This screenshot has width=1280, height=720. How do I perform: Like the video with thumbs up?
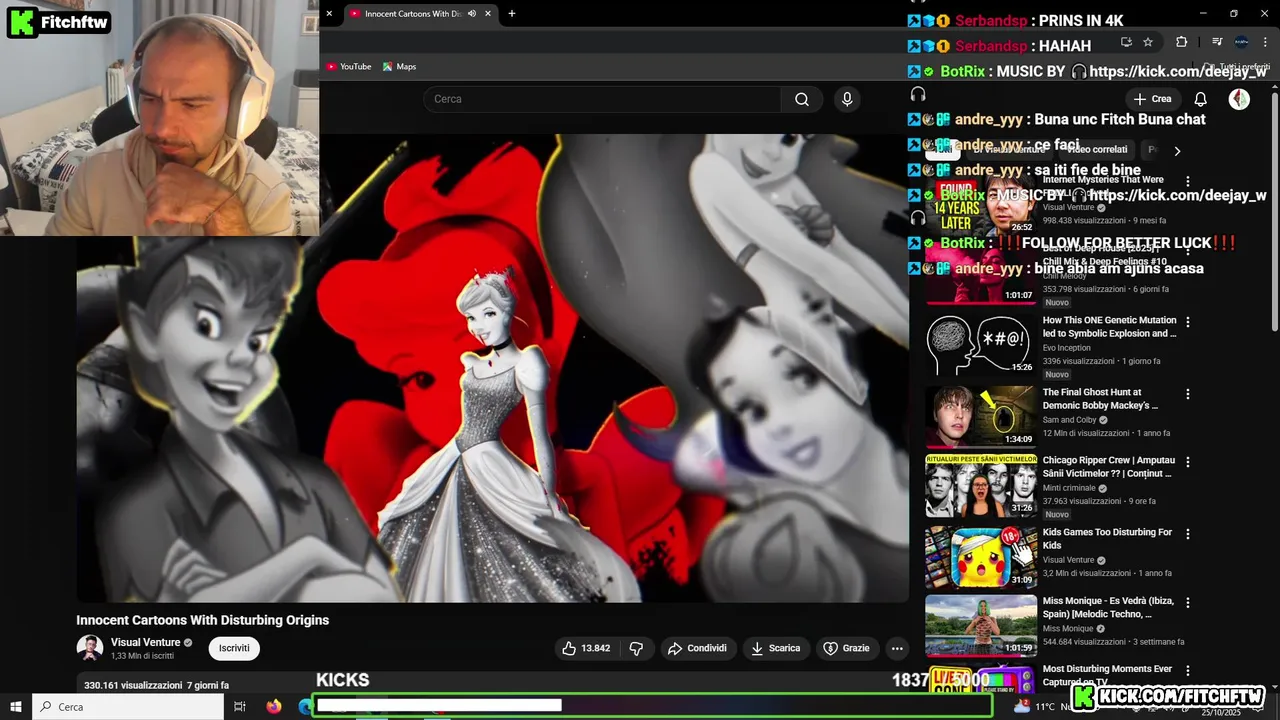pyautogui.click(x=586, y=648)
